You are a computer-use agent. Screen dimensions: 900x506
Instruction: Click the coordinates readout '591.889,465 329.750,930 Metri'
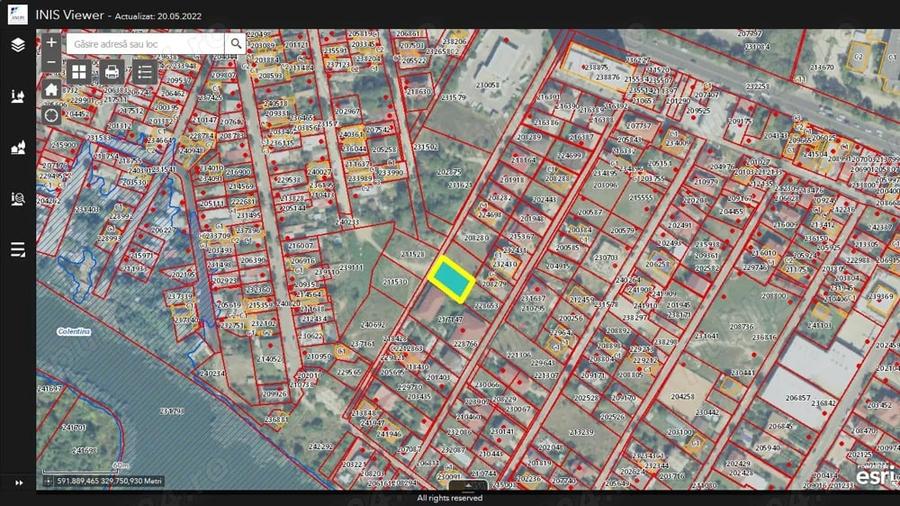109,481
